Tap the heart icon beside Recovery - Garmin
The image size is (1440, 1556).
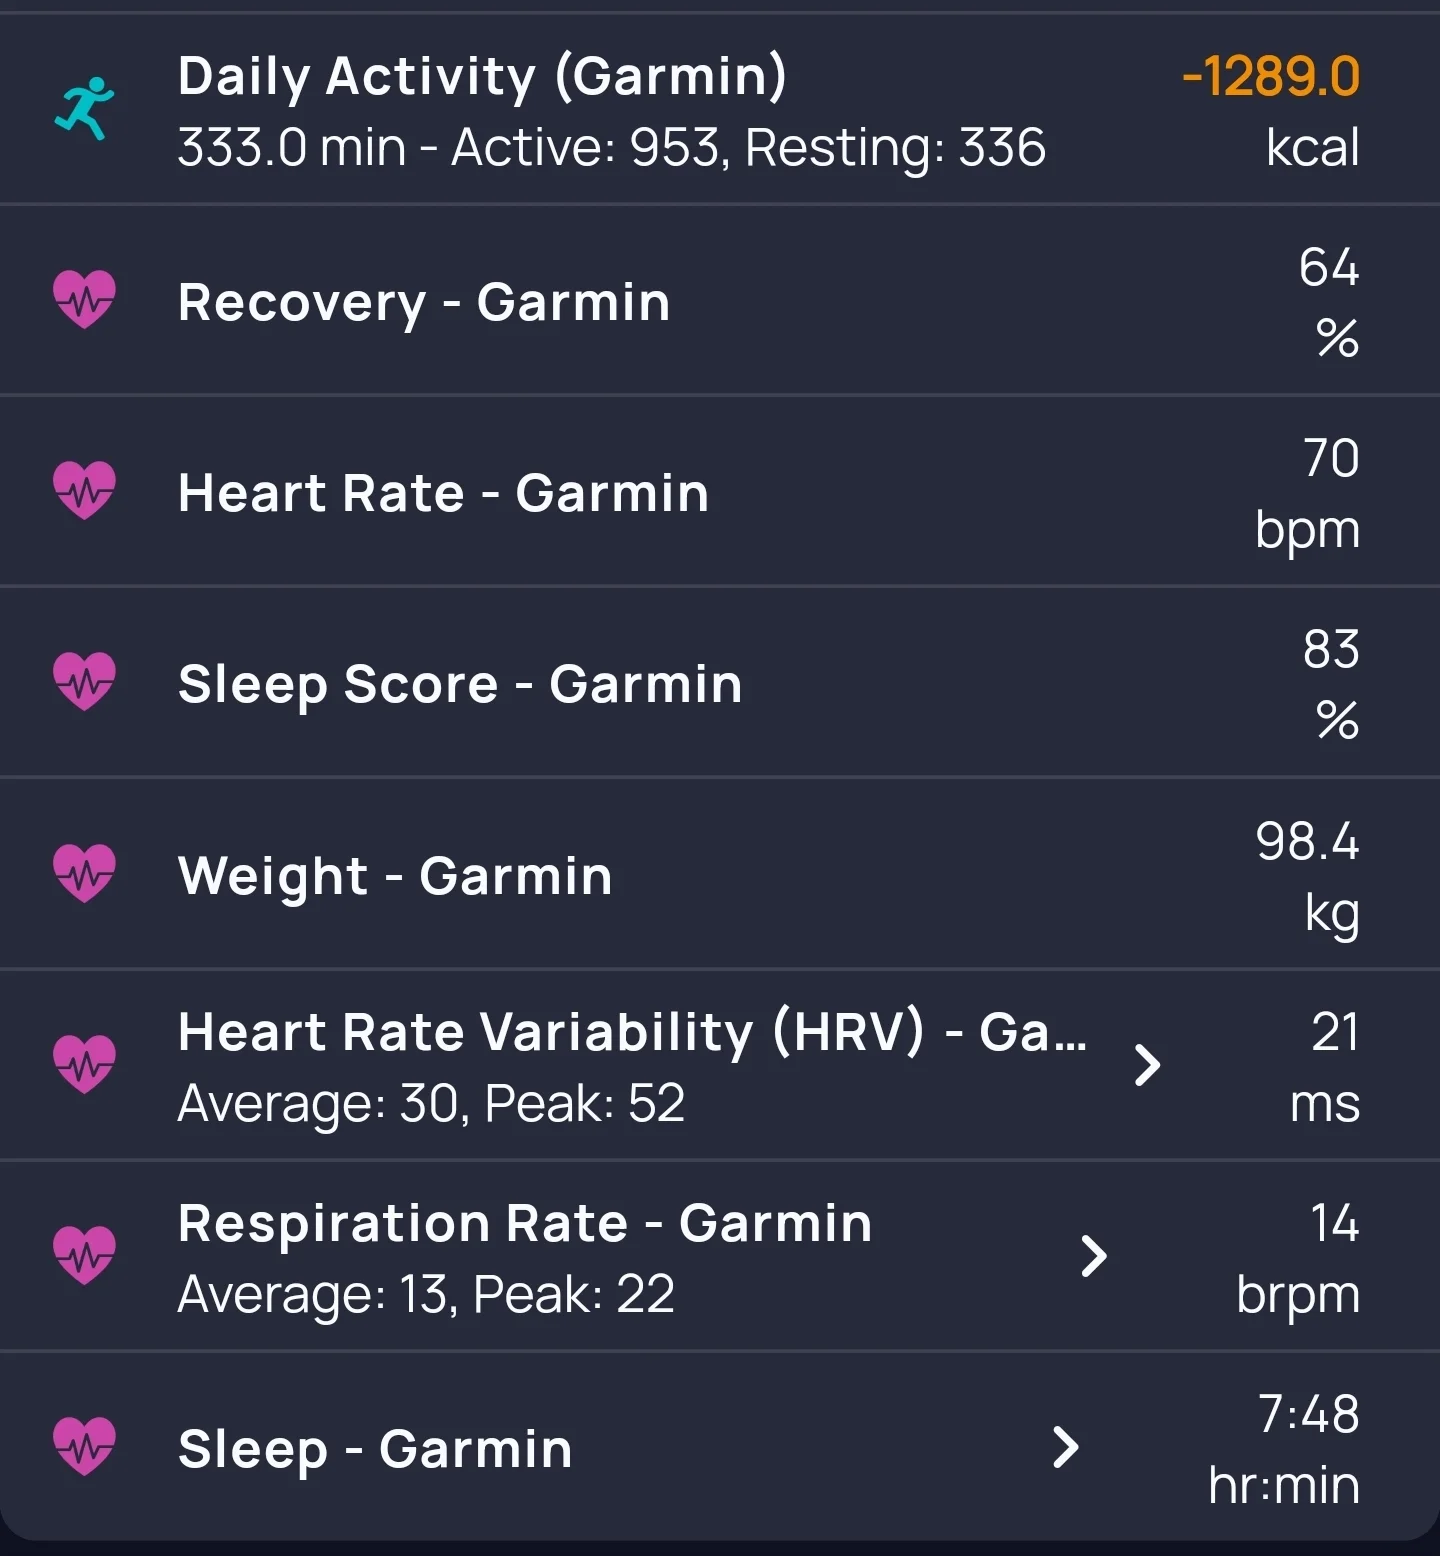click(84, 299)
